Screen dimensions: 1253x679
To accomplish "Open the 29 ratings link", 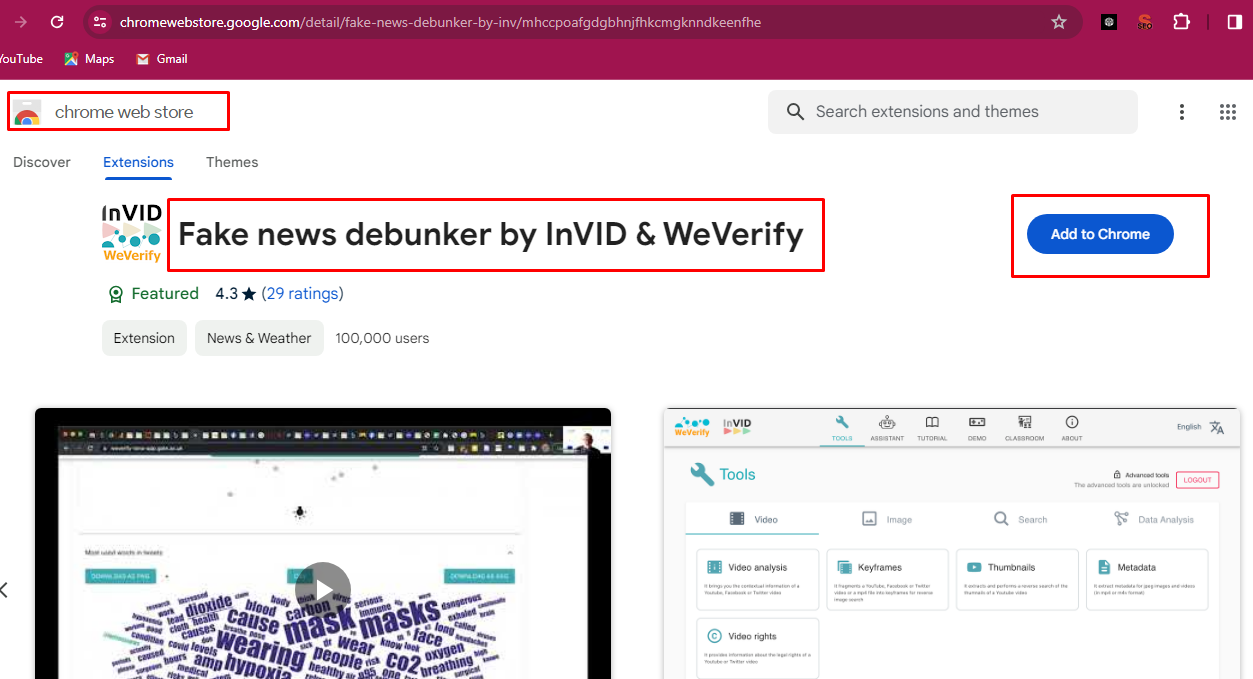I will 302,293.
